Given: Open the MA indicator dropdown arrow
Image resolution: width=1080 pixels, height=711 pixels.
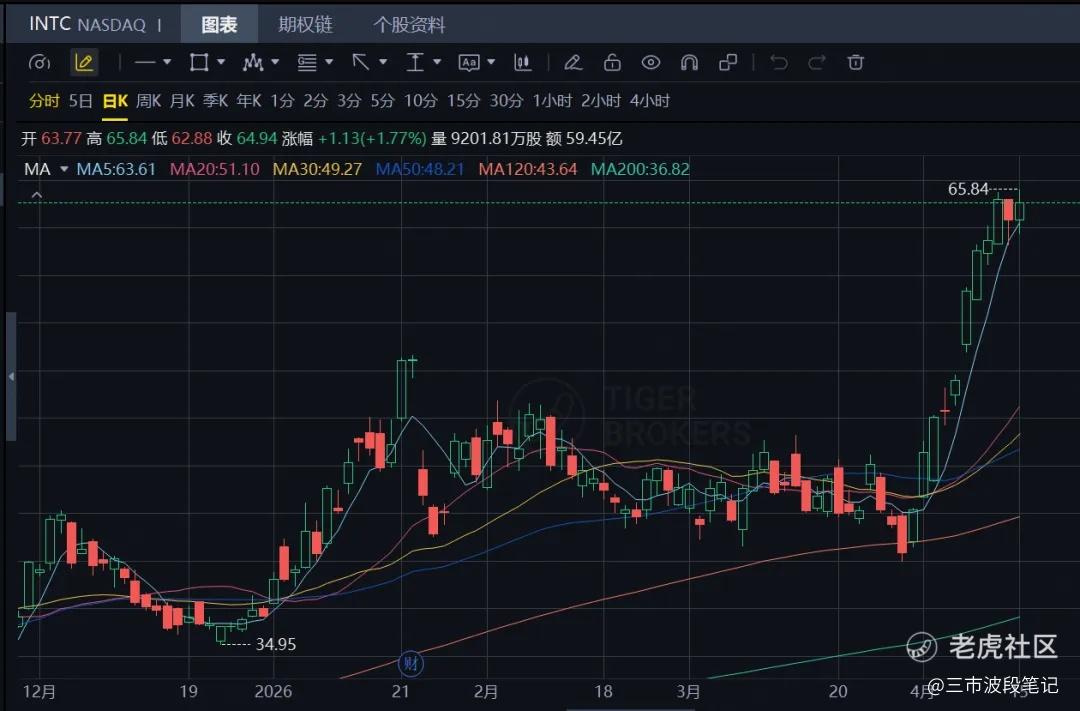Looking at the screenshot, I should tap(64, 169).
